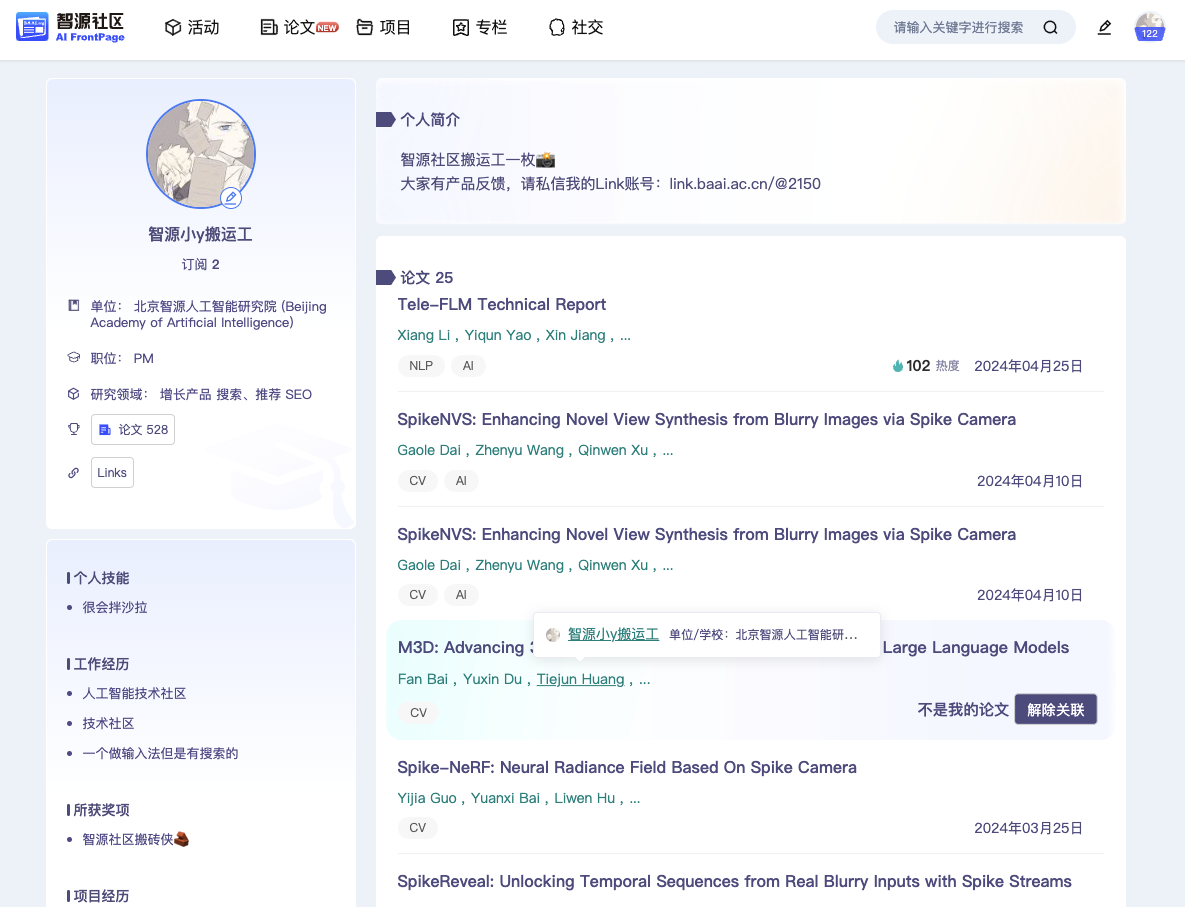Open the 专栏 navigation item
The width and height of the screenshot is (1185, 907).
[x=480, y=28]
